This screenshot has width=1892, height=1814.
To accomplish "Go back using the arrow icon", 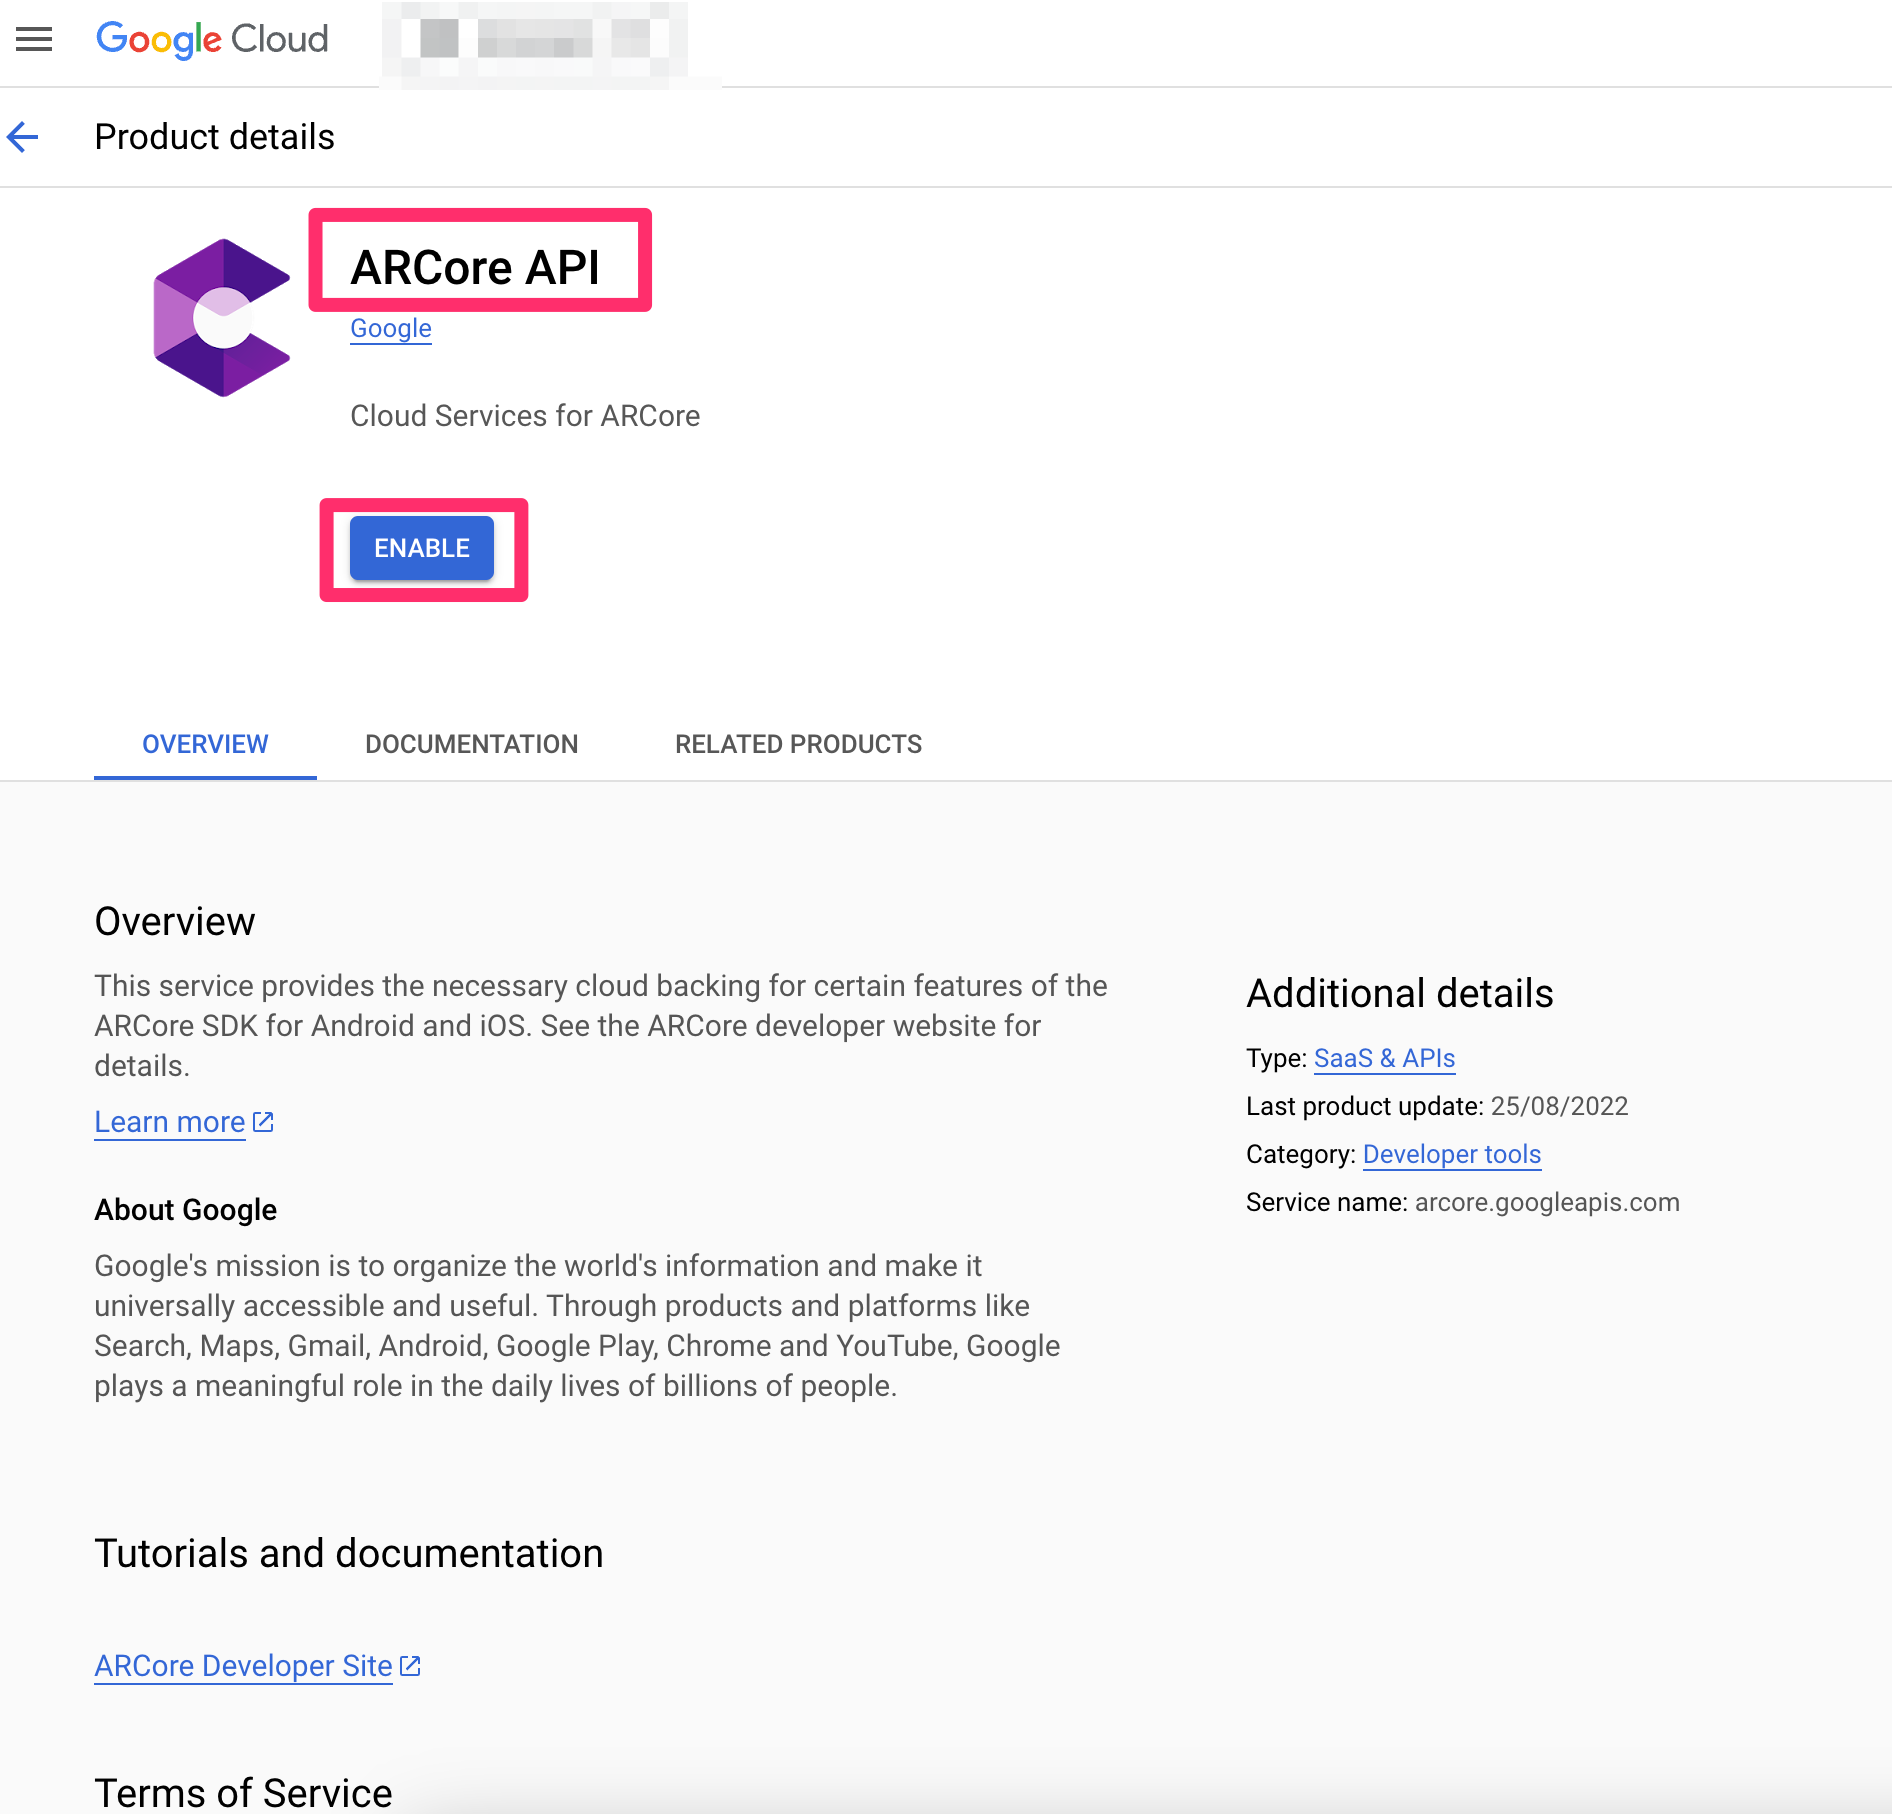I will [x=23, y=137].
